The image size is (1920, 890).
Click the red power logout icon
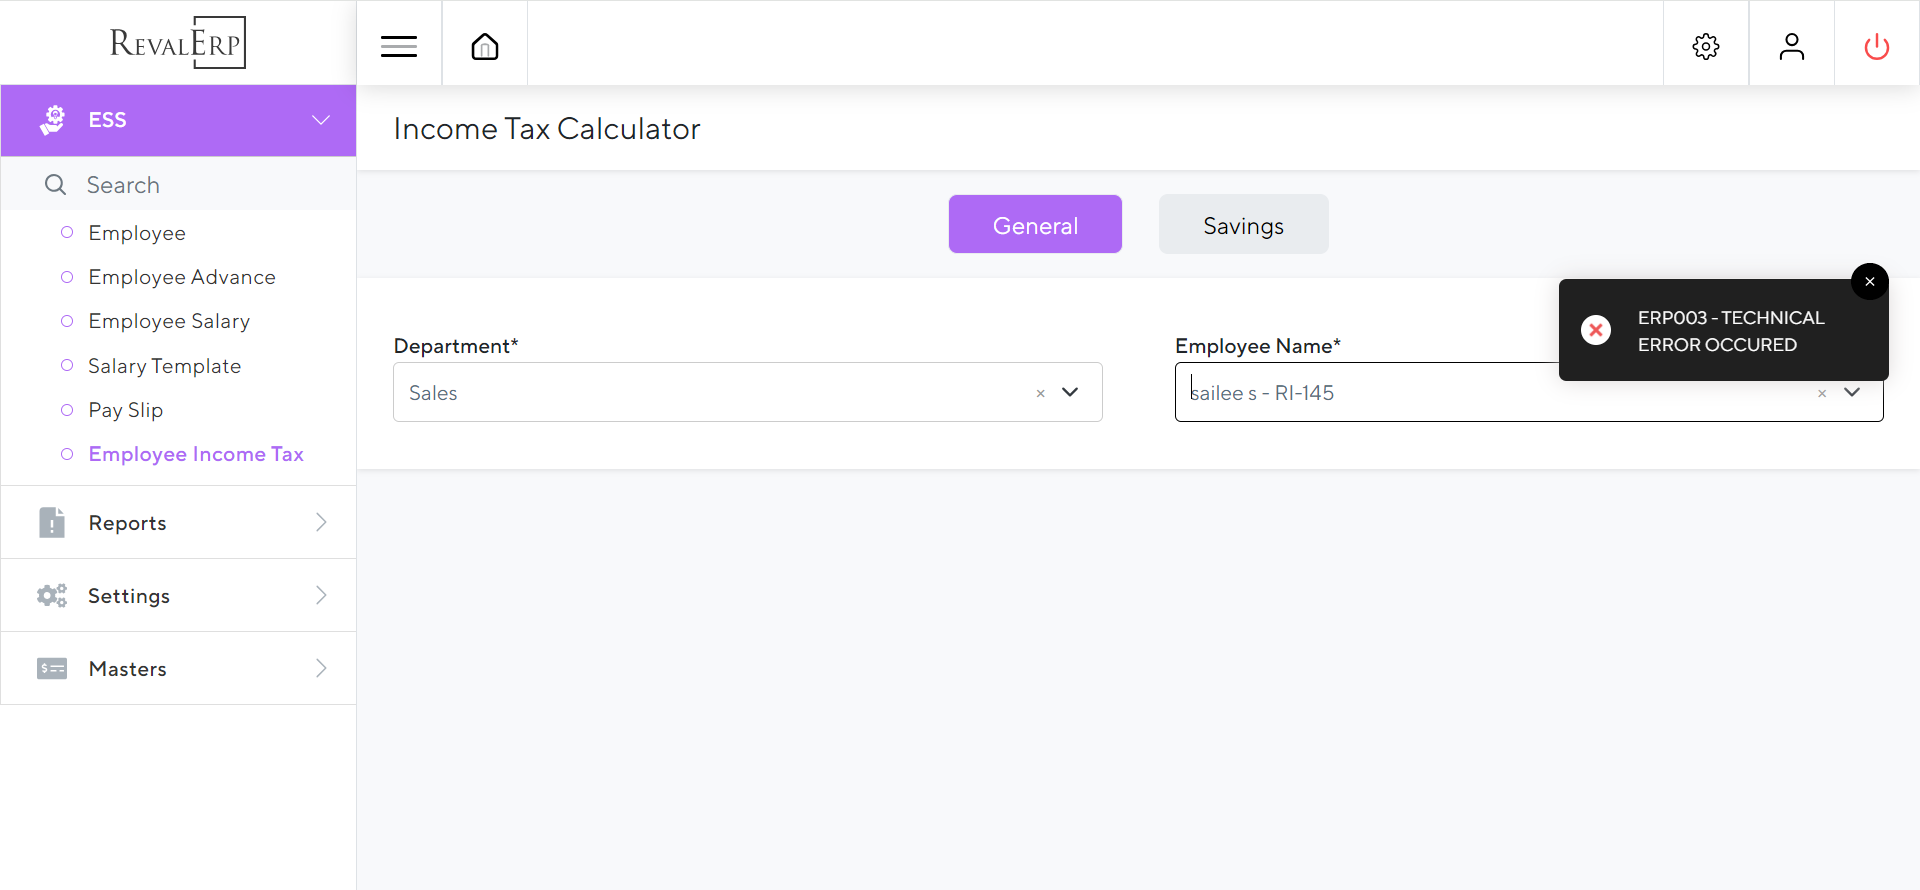[x=1877, y=46]
